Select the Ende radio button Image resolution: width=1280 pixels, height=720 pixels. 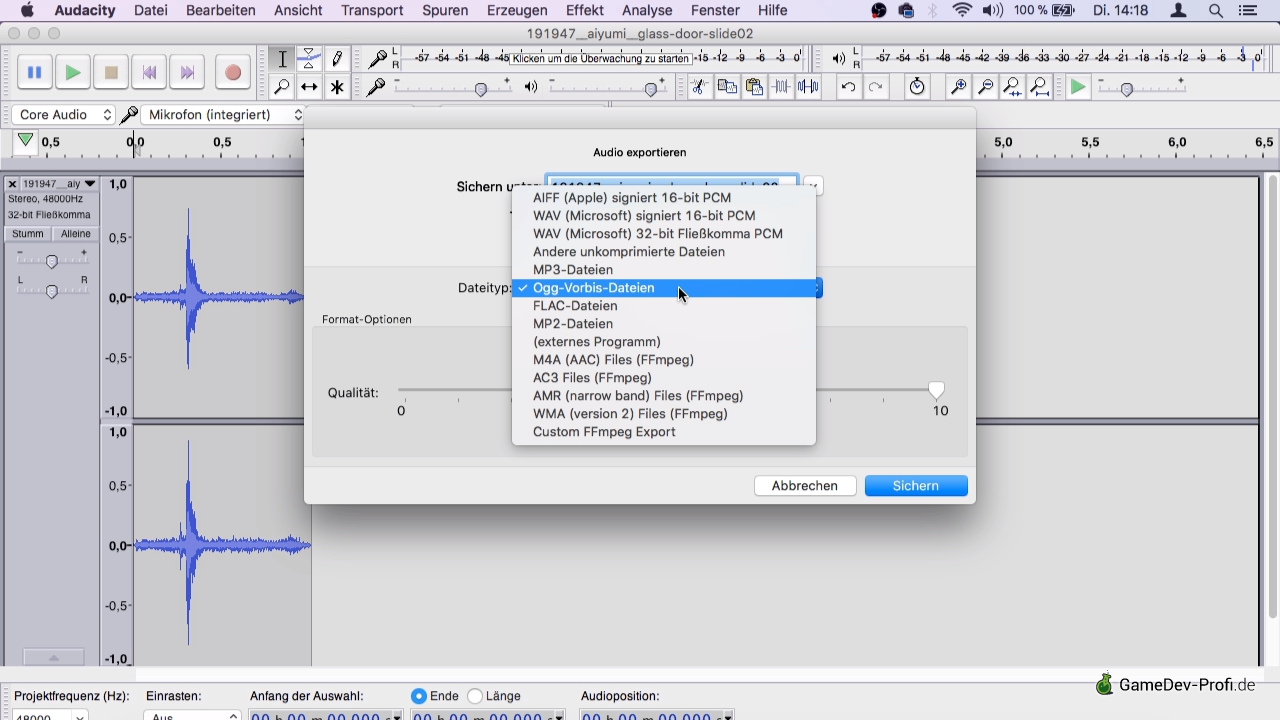pyautogui.click(x=418, y=696)
